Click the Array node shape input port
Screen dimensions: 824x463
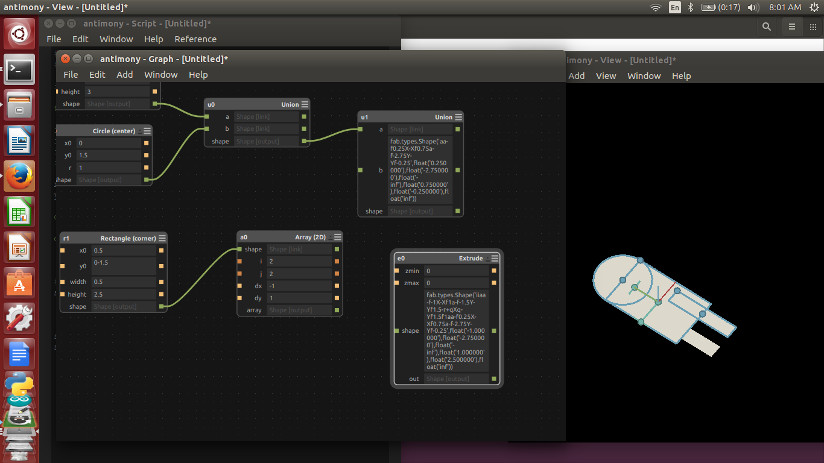240,249
